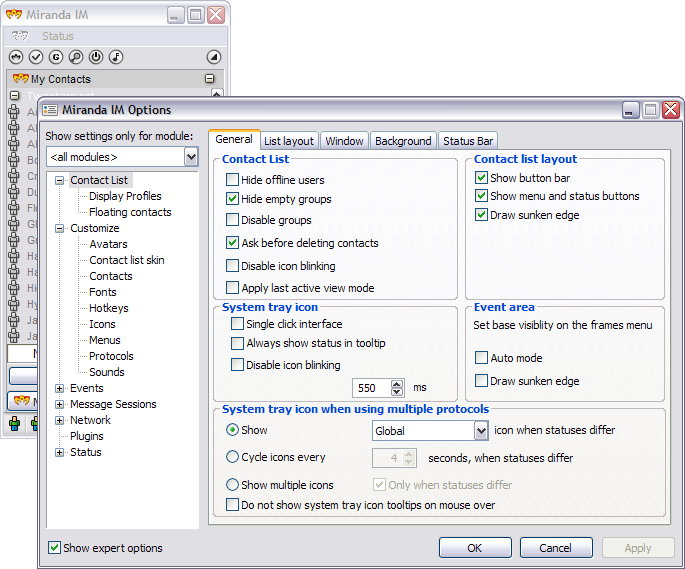This screenshot has width=685, height=569.
Task: Open the module filter dropdown
Action: [191, 156]
